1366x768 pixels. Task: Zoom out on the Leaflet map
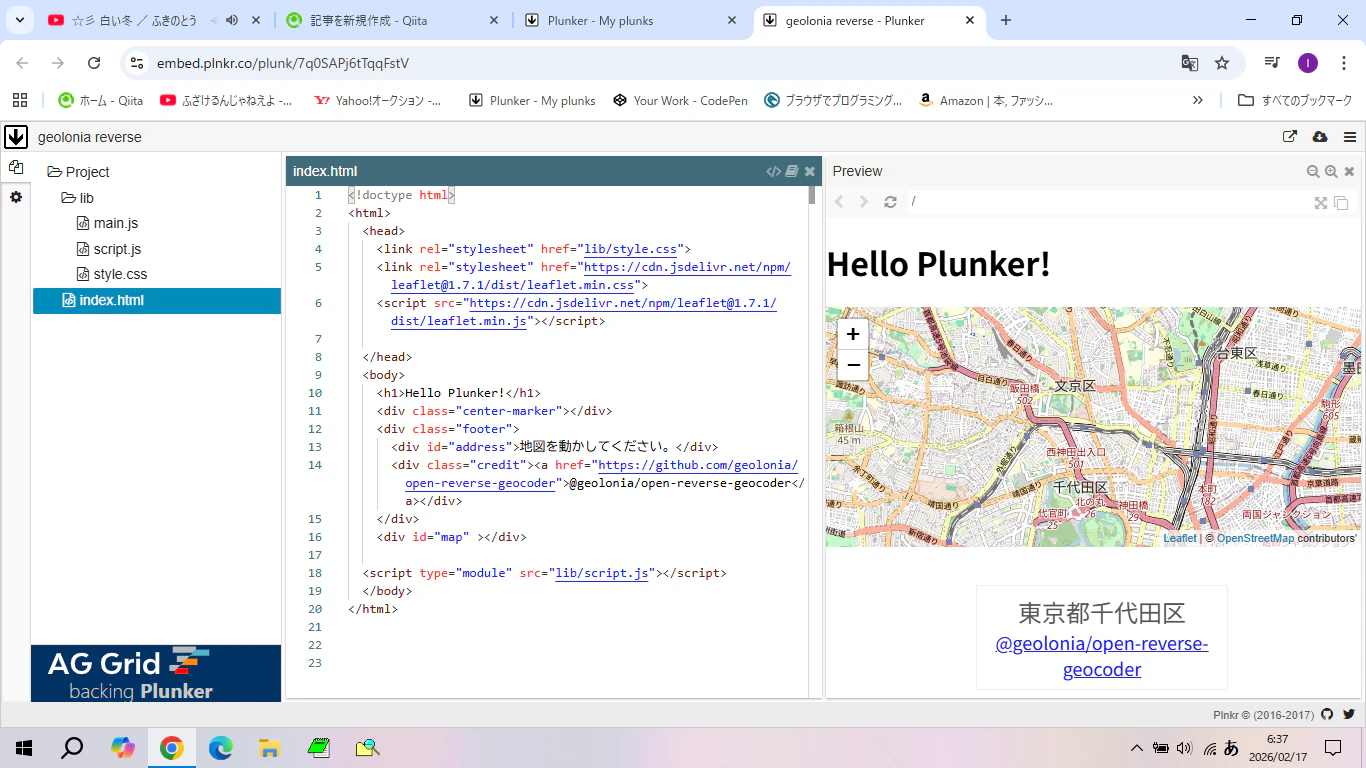coord(853,365)
